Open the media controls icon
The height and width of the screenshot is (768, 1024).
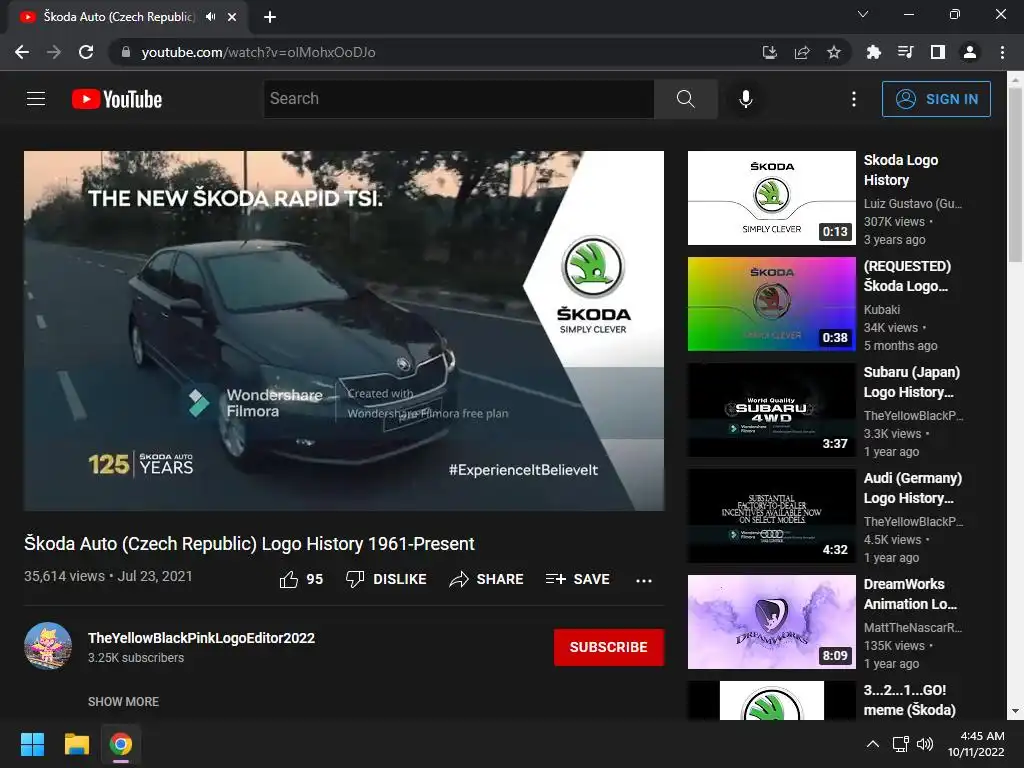tap(905, 52)
